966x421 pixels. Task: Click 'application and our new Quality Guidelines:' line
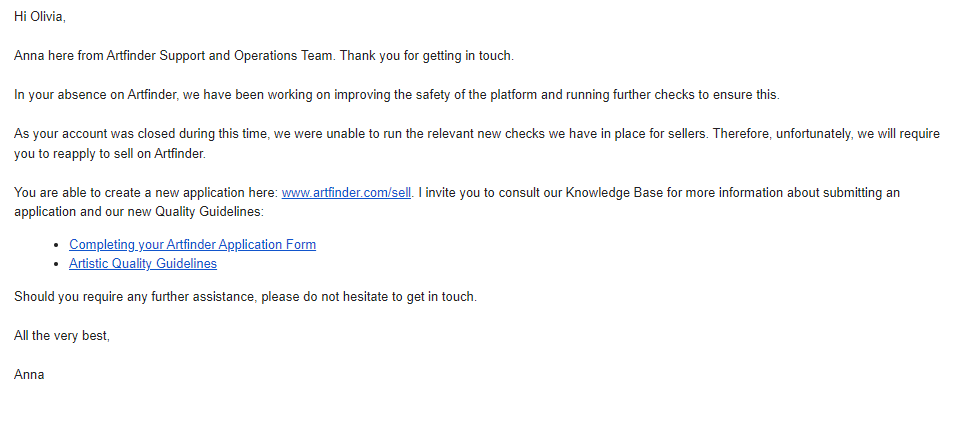pos(139,211)
